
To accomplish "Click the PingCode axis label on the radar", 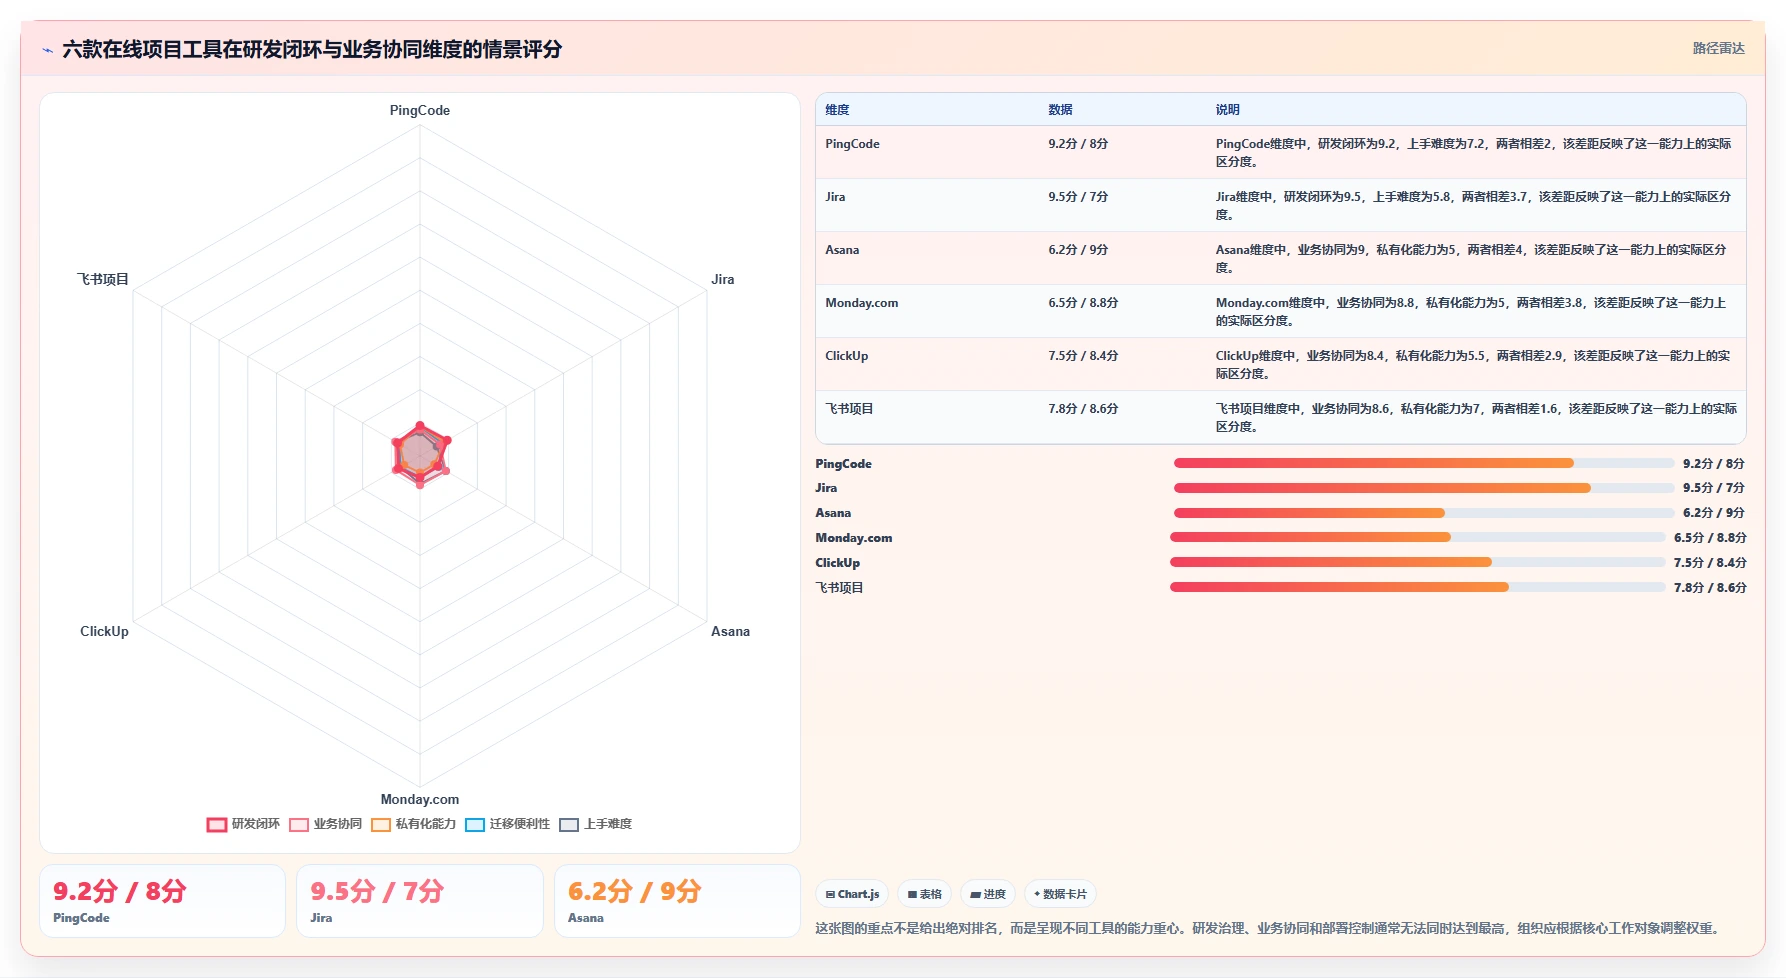I will pyautogui.click(x=420, y=111).
